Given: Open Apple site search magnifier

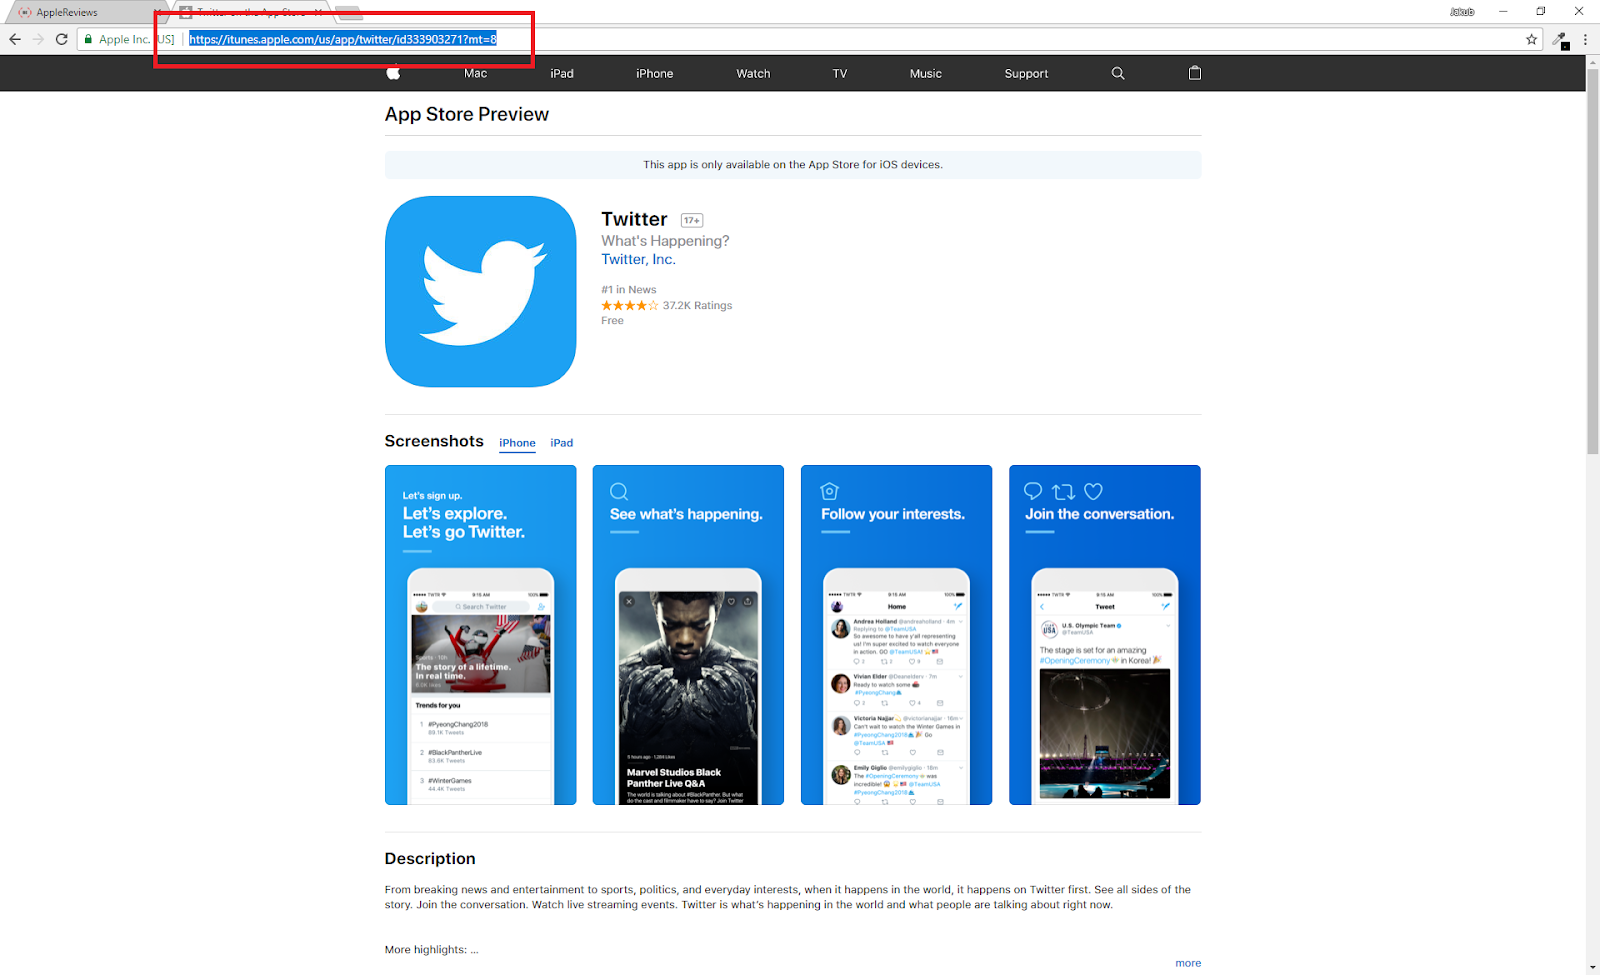Looking at the screenshot, I should point(1118,73).
